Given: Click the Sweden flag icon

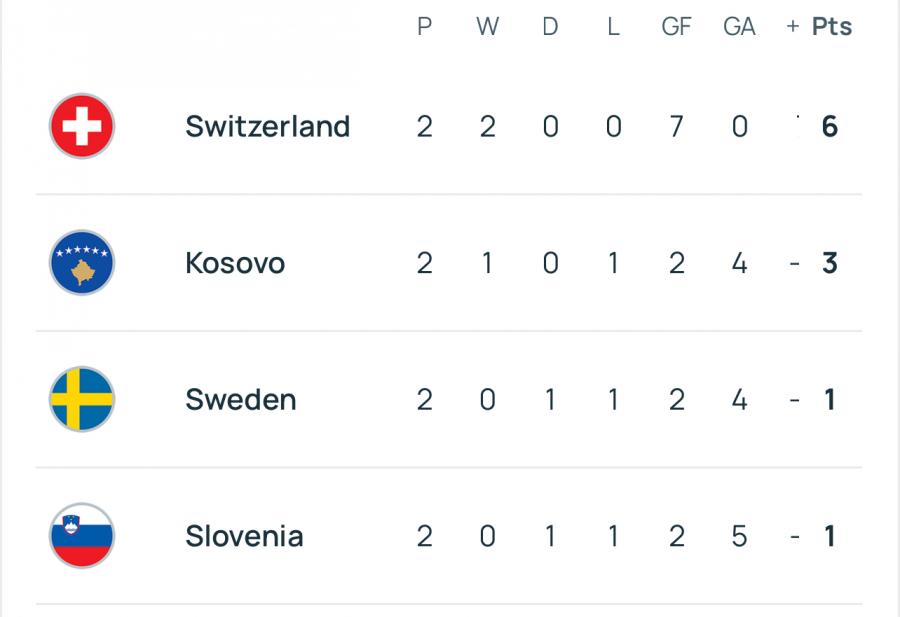Looking at the screenshot, I should [82, 400].
